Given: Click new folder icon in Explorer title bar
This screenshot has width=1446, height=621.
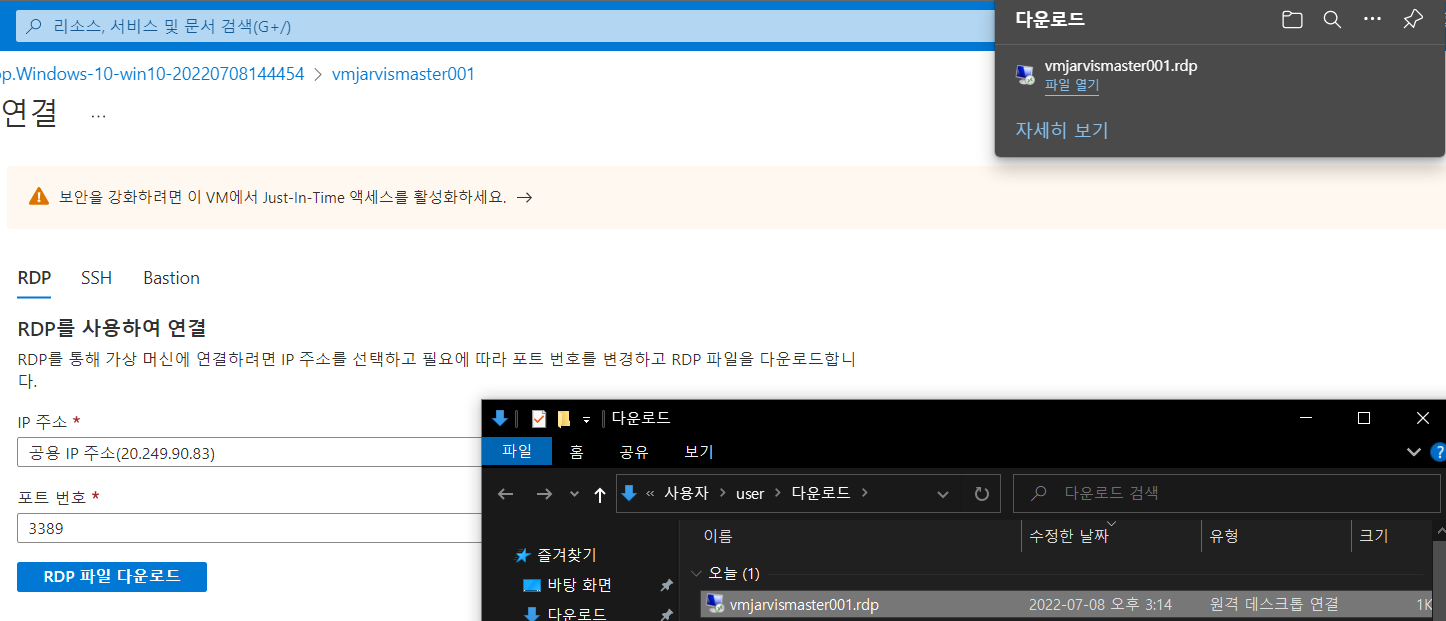Looking at the screenshot, I should (564, 419).
